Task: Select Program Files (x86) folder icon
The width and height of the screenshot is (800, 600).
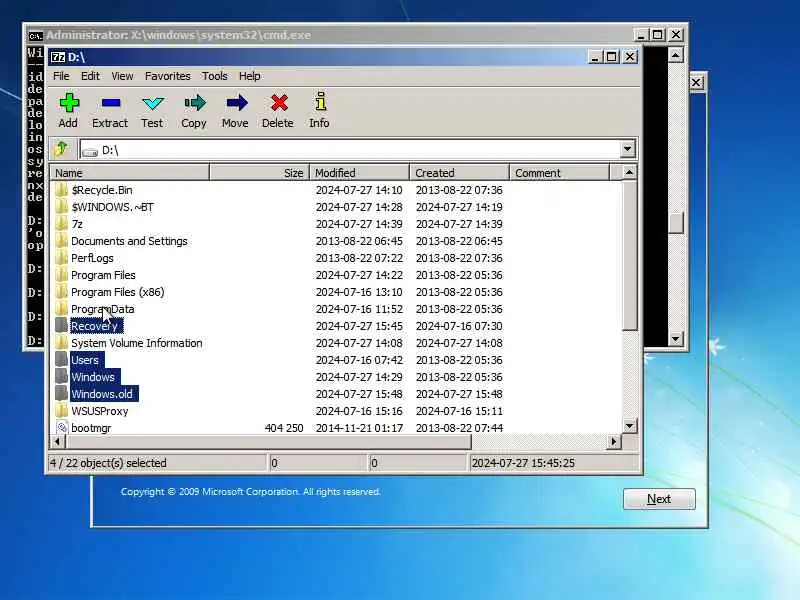Action: tap(61, 292)
